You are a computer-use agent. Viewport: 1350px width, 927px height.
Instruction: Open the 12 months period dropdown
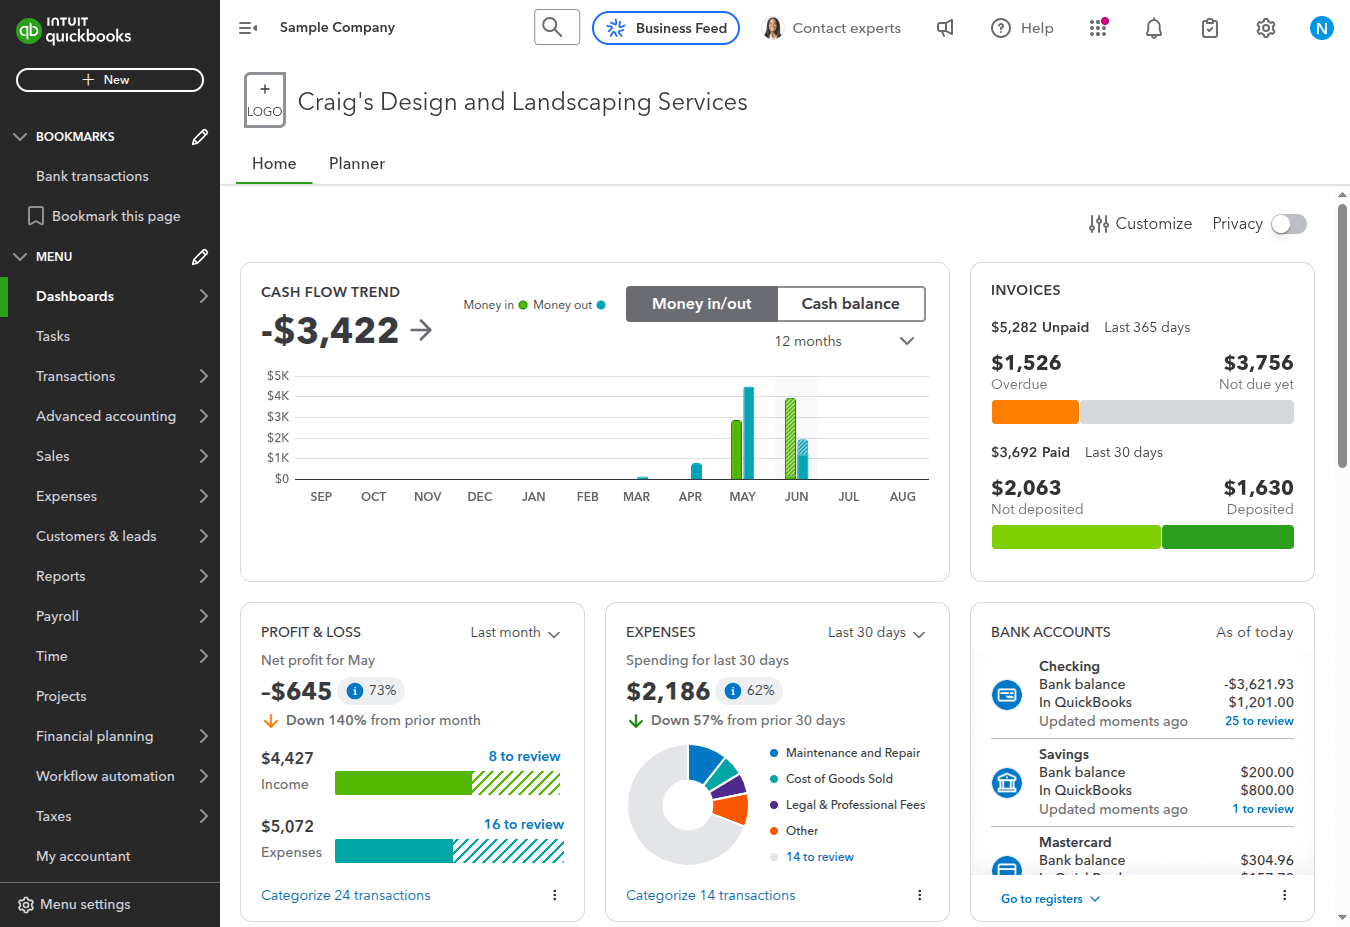[x=845, y=341]
